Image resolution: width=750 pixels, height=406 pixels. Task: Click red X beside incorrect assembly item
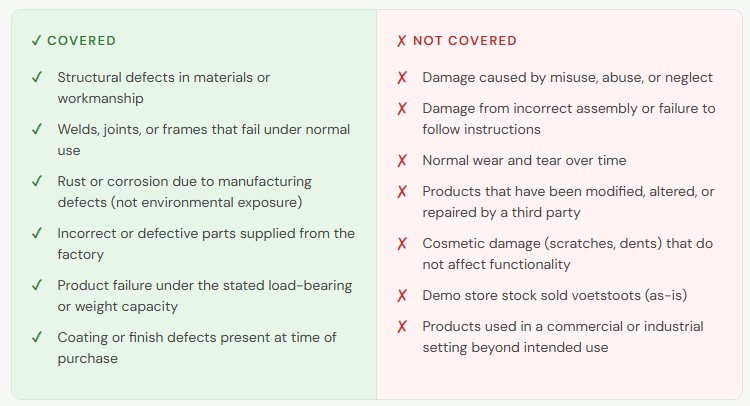402,108
